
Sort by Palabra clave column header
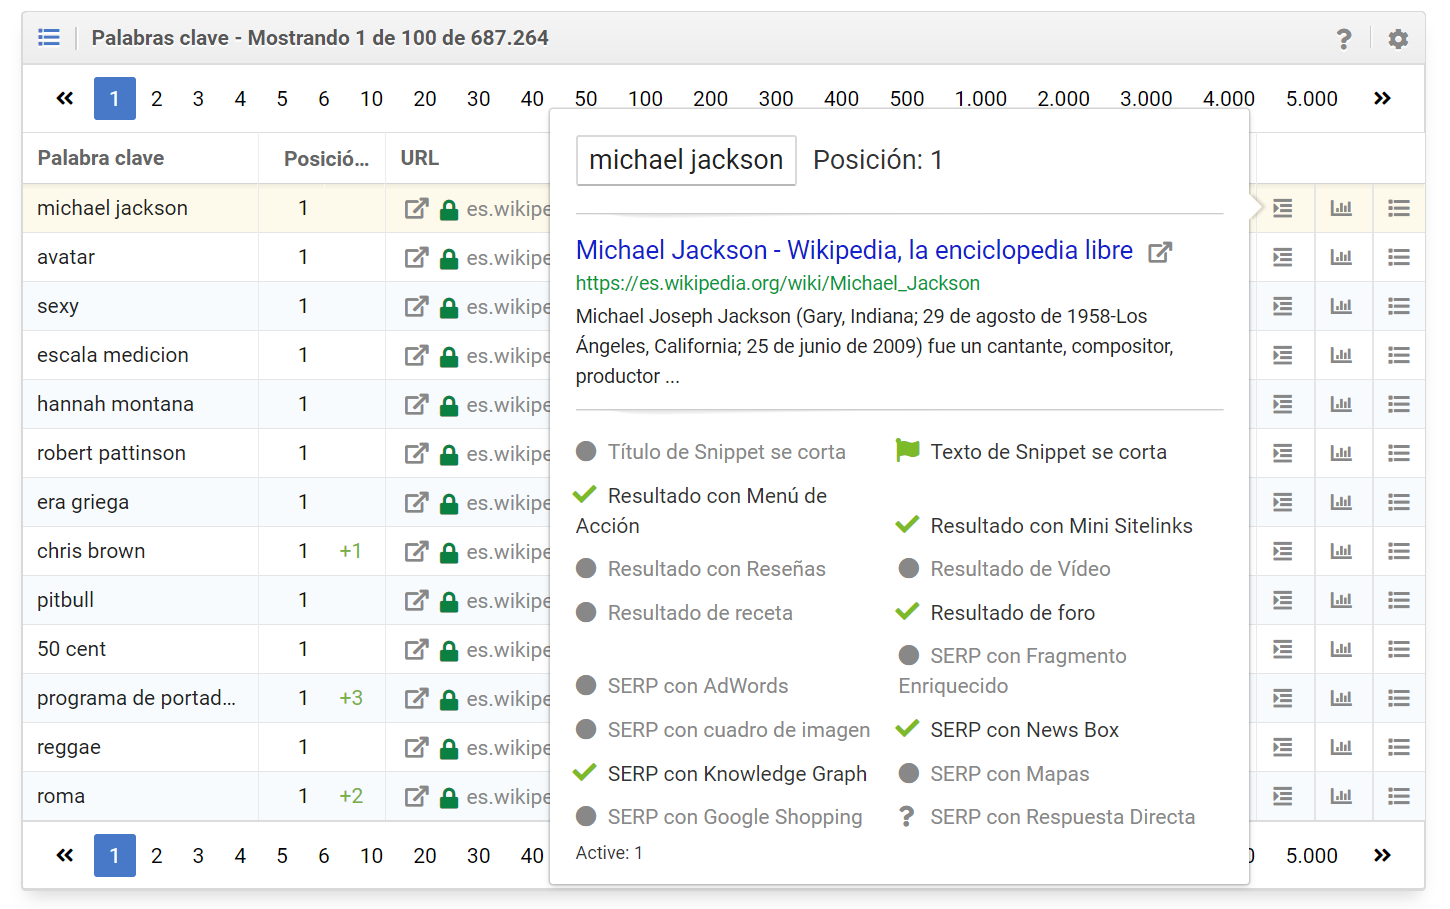101,158
